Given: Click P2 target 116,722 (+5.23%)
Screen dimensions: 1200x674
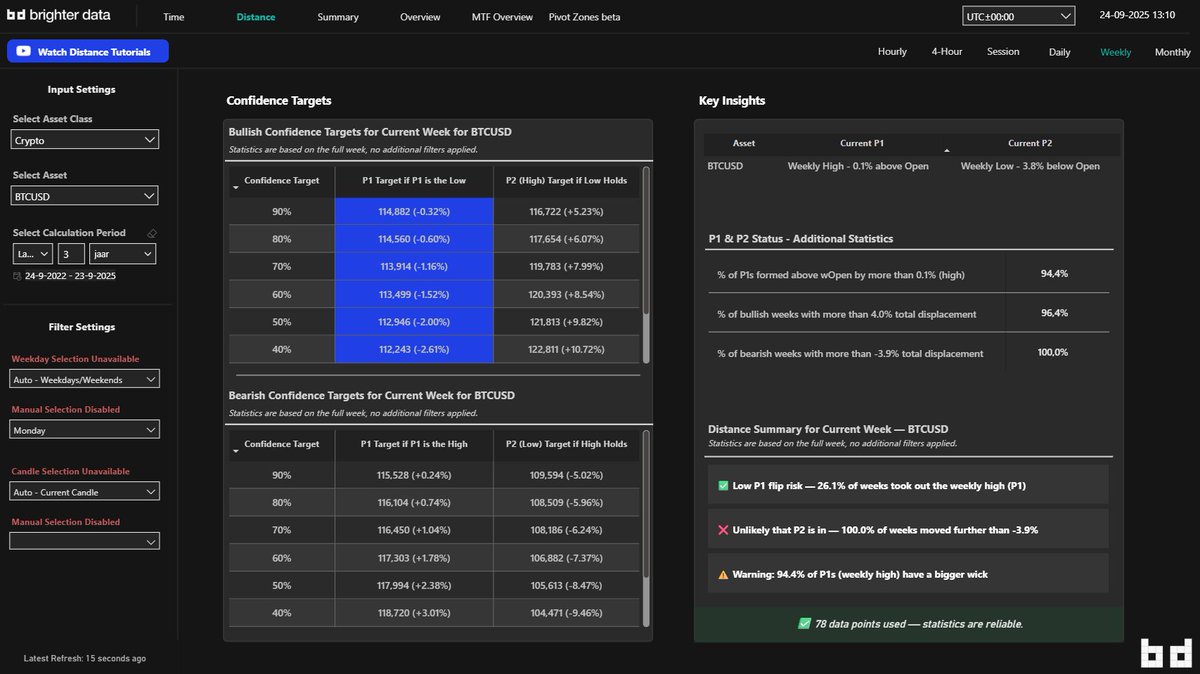Looking at the screenshot, I should pos(566,212).
